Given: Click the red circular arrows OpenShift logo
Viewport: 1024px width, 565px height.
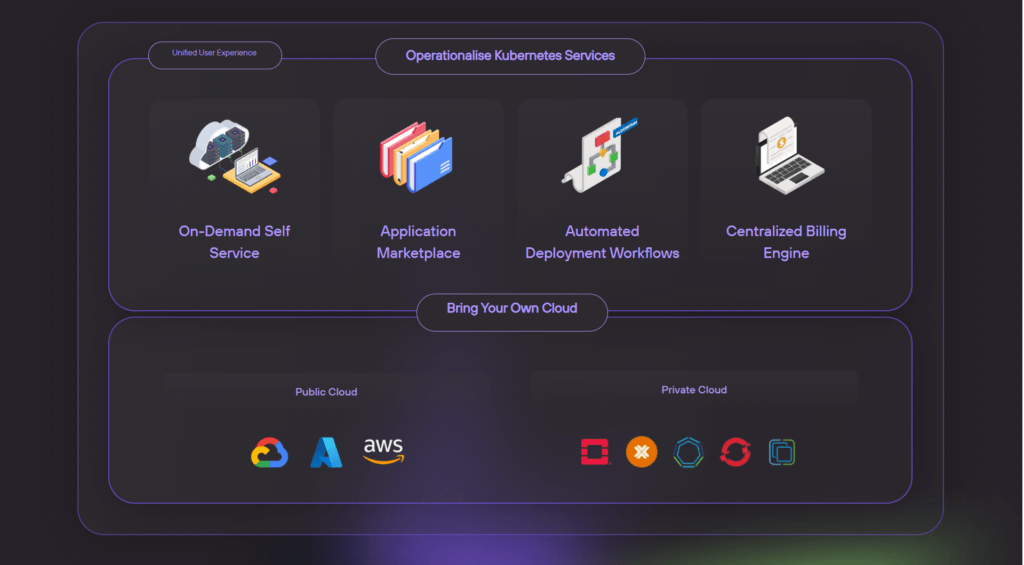Looking at the screenshot, I should tap(735, 452).
